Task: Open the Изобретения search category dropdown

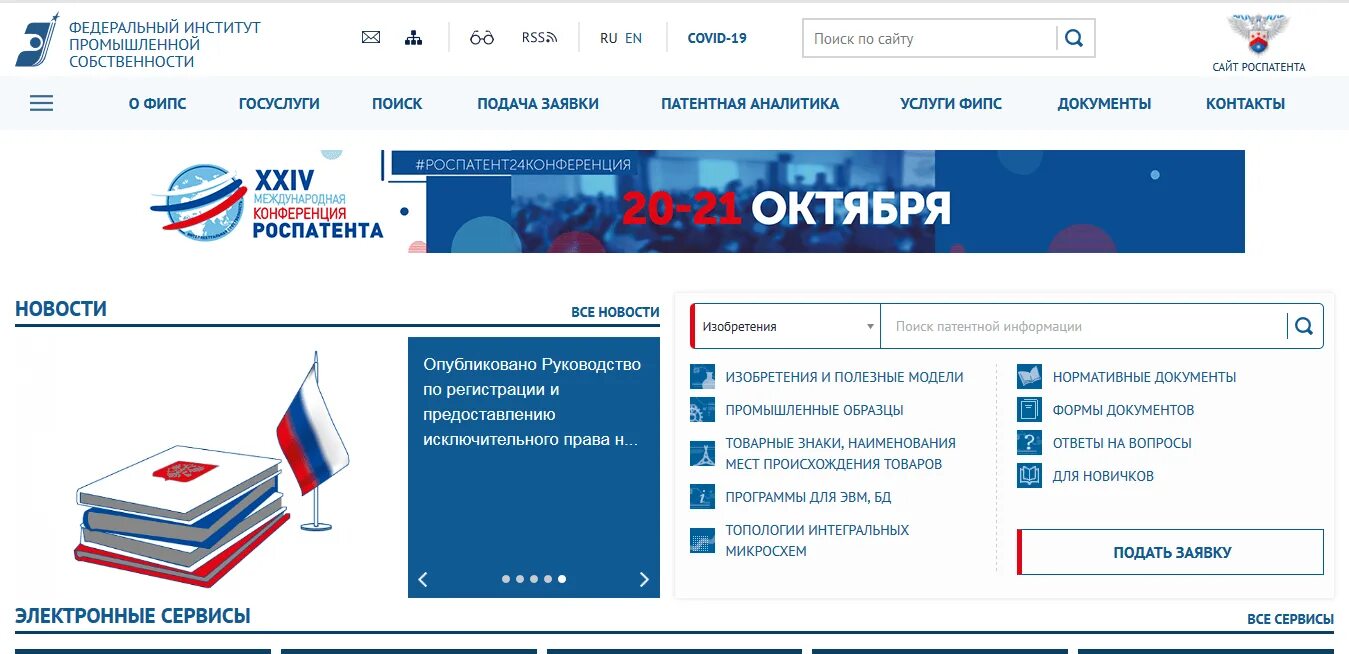Action: [x=786, y=326]
